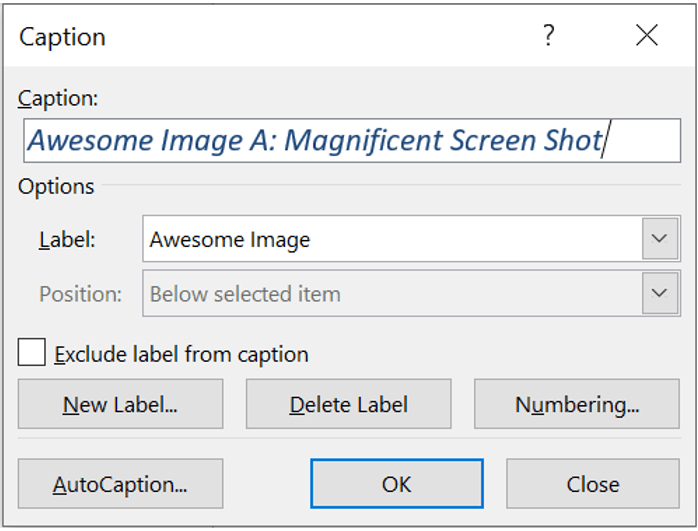Click the Caption dialog title bar
Viewport: 698px width, 531px height.
click(250, 37)
